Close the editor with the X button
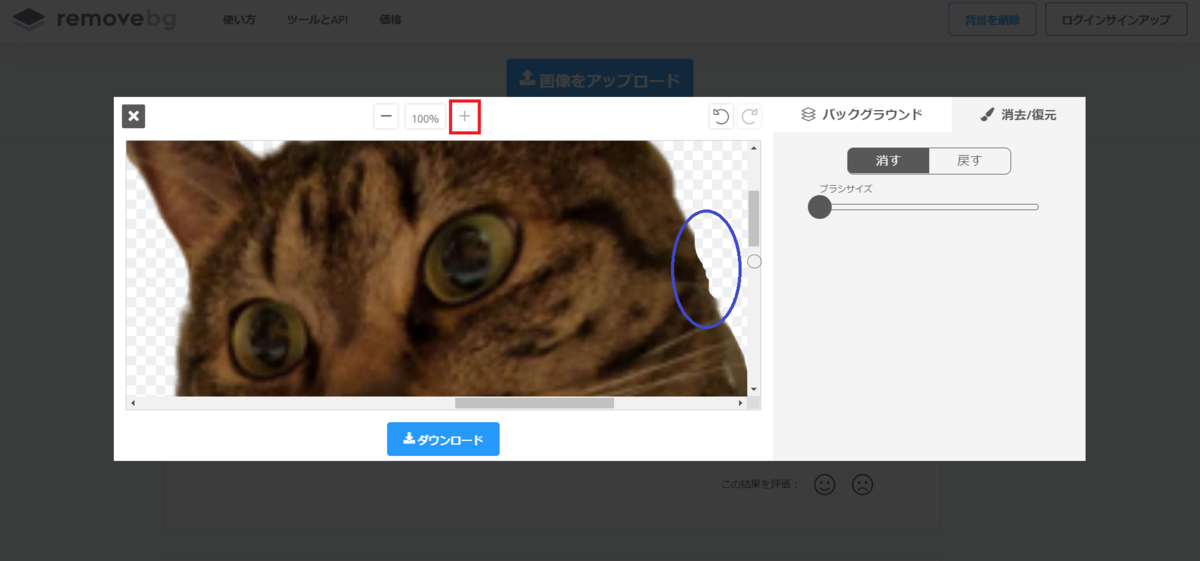 [x=134, y=116]
